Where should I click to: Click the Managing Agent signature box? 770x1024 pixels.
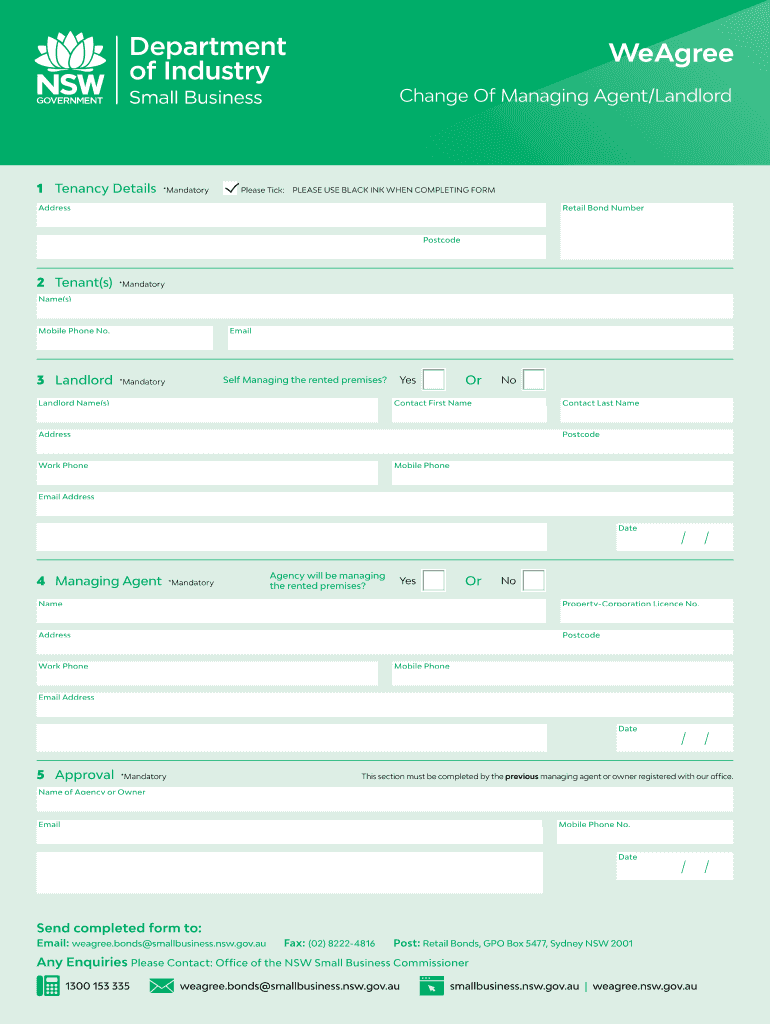coord(291,738)
